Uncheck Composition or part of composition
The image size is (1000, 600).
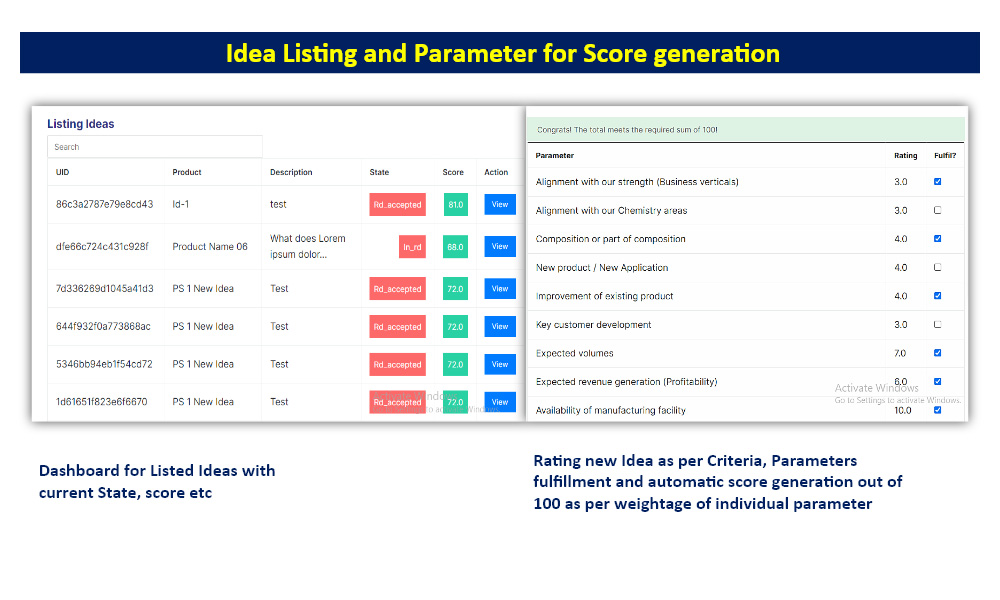coord(938,238)
